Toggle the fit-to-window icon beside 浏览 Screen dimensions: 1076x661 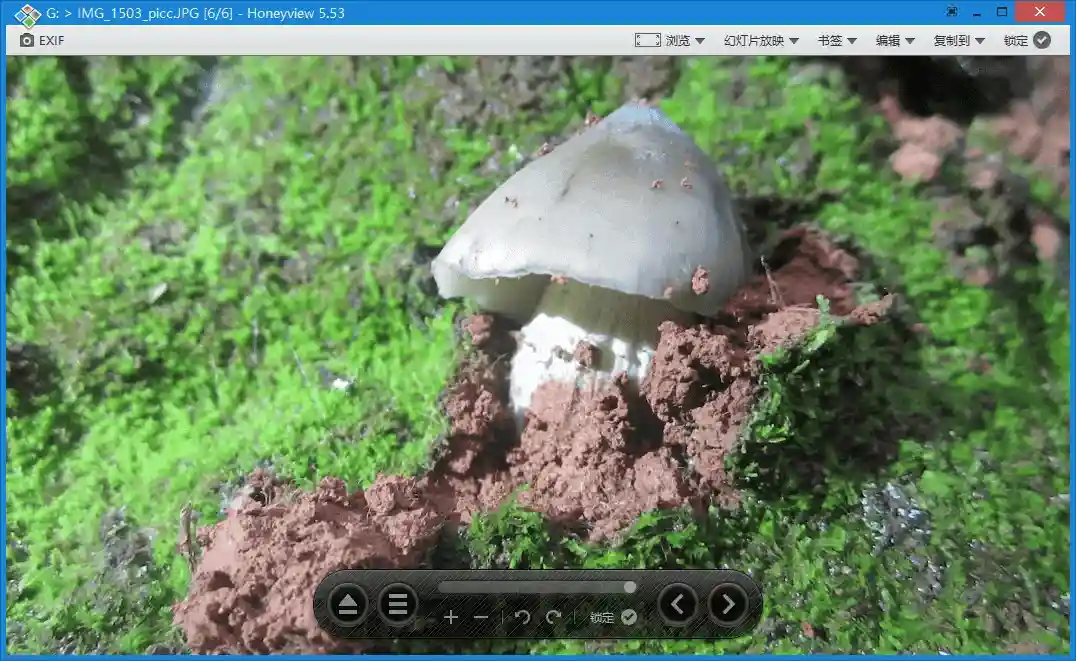[647, 40]
